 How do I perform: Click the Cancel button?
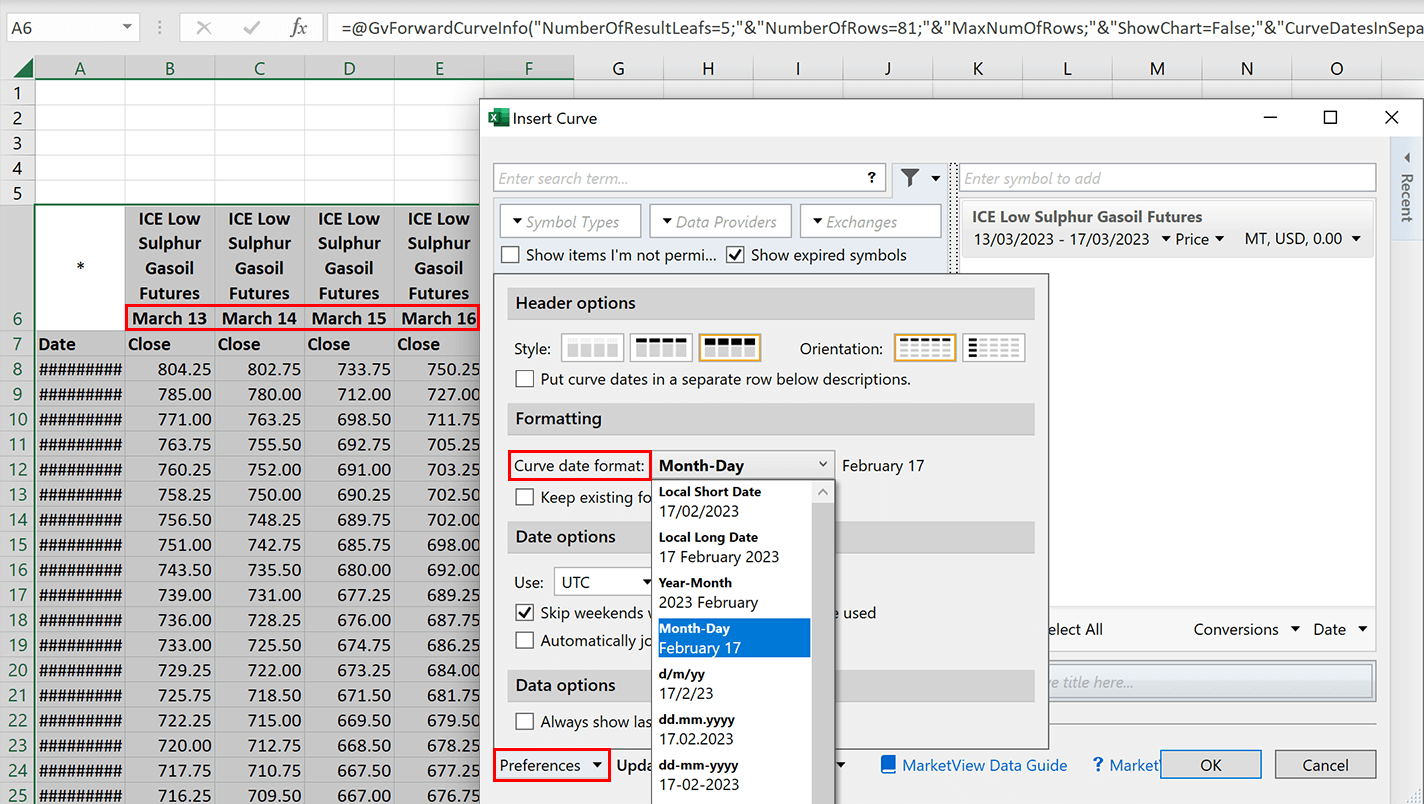point(1325,765)
